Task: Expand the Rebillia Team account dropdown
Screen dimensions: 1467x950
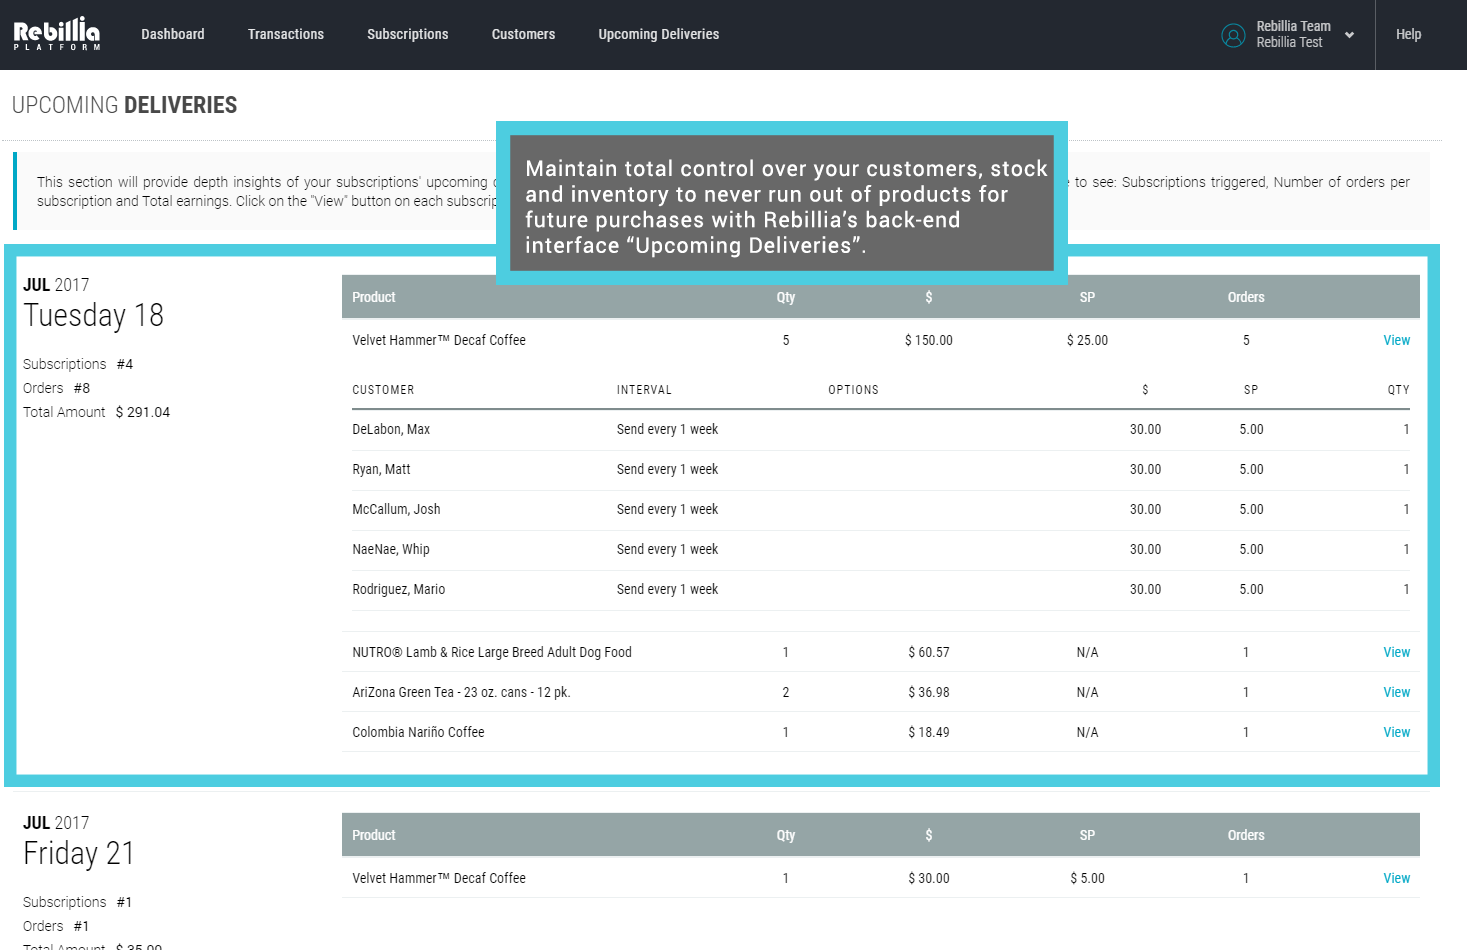Action: pos(1349,35)
